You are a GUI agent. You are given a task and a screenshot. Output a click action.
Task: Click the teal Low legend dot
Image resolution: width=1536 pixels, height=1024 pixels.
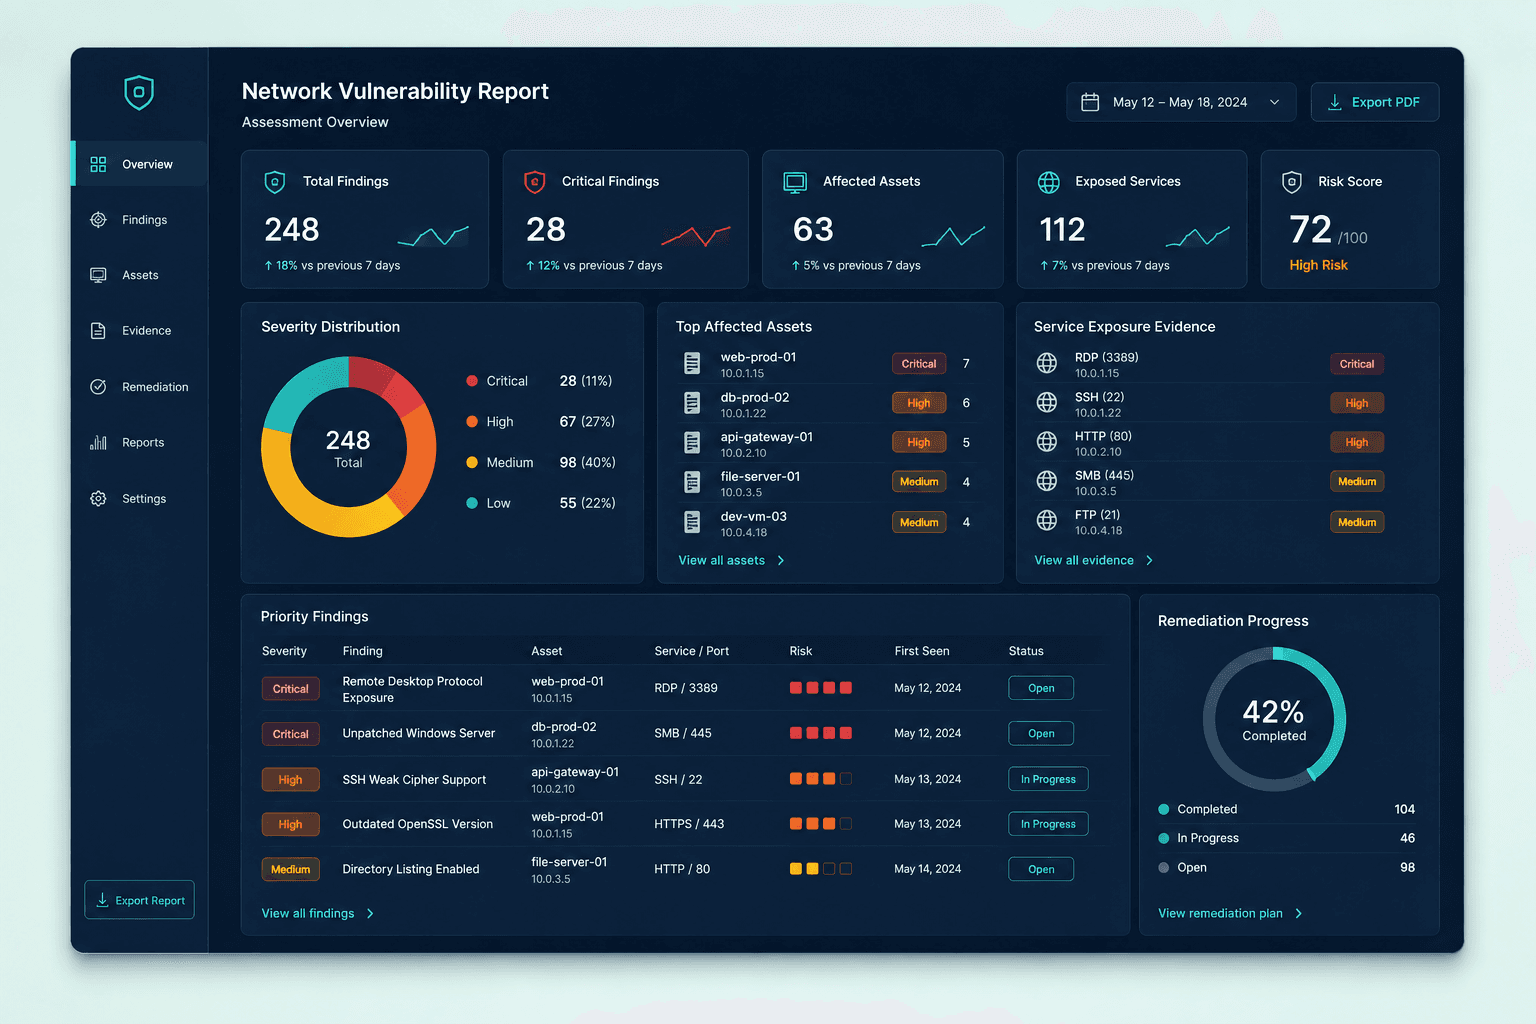click(472, 503)
